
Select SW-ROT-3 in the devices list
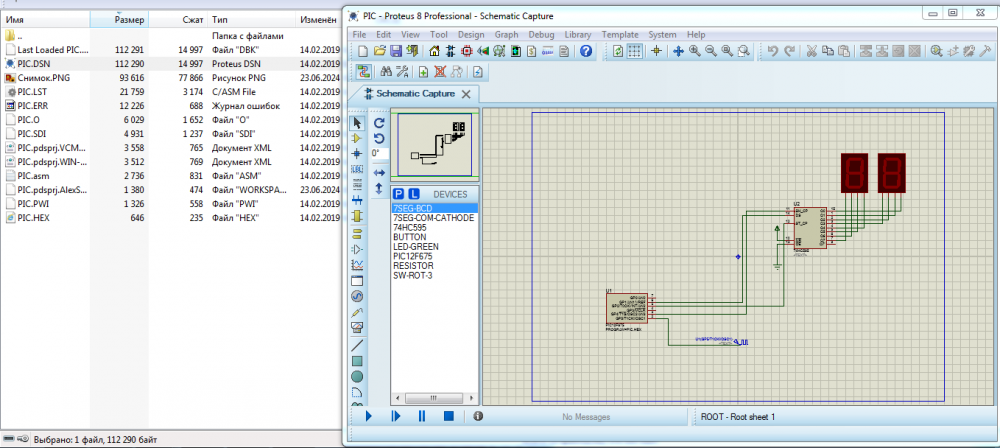[x=411, y=275]
